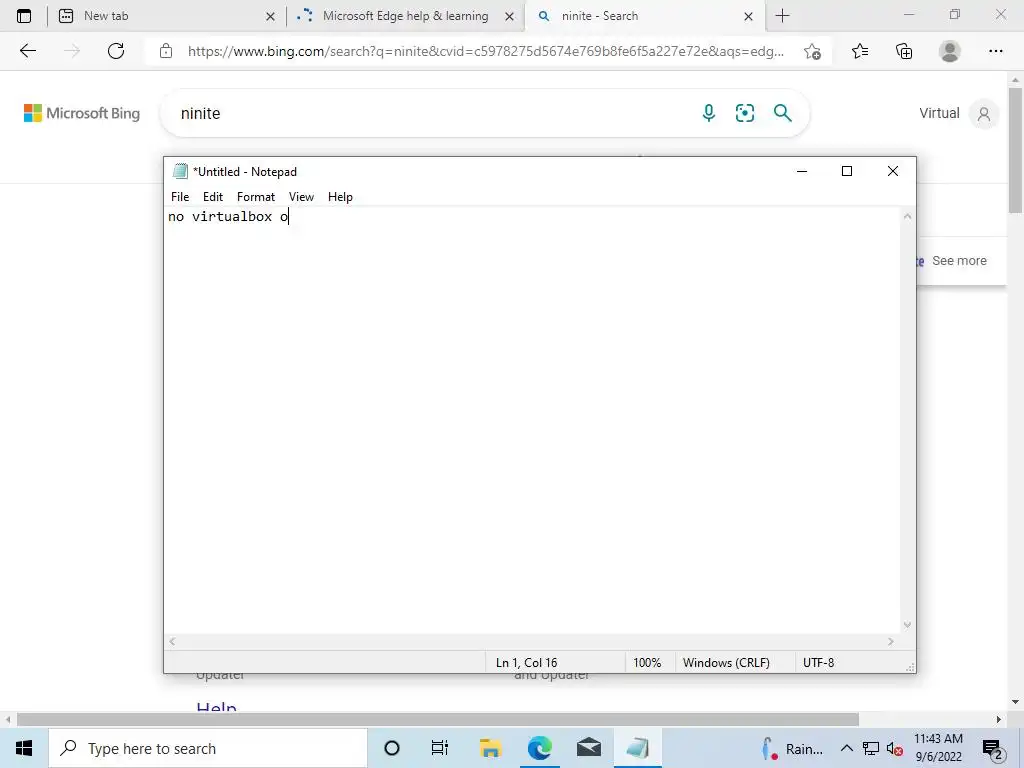Screen dimensions: 1024x768
Task: Minimize the Notepad window
Action: 802,171
